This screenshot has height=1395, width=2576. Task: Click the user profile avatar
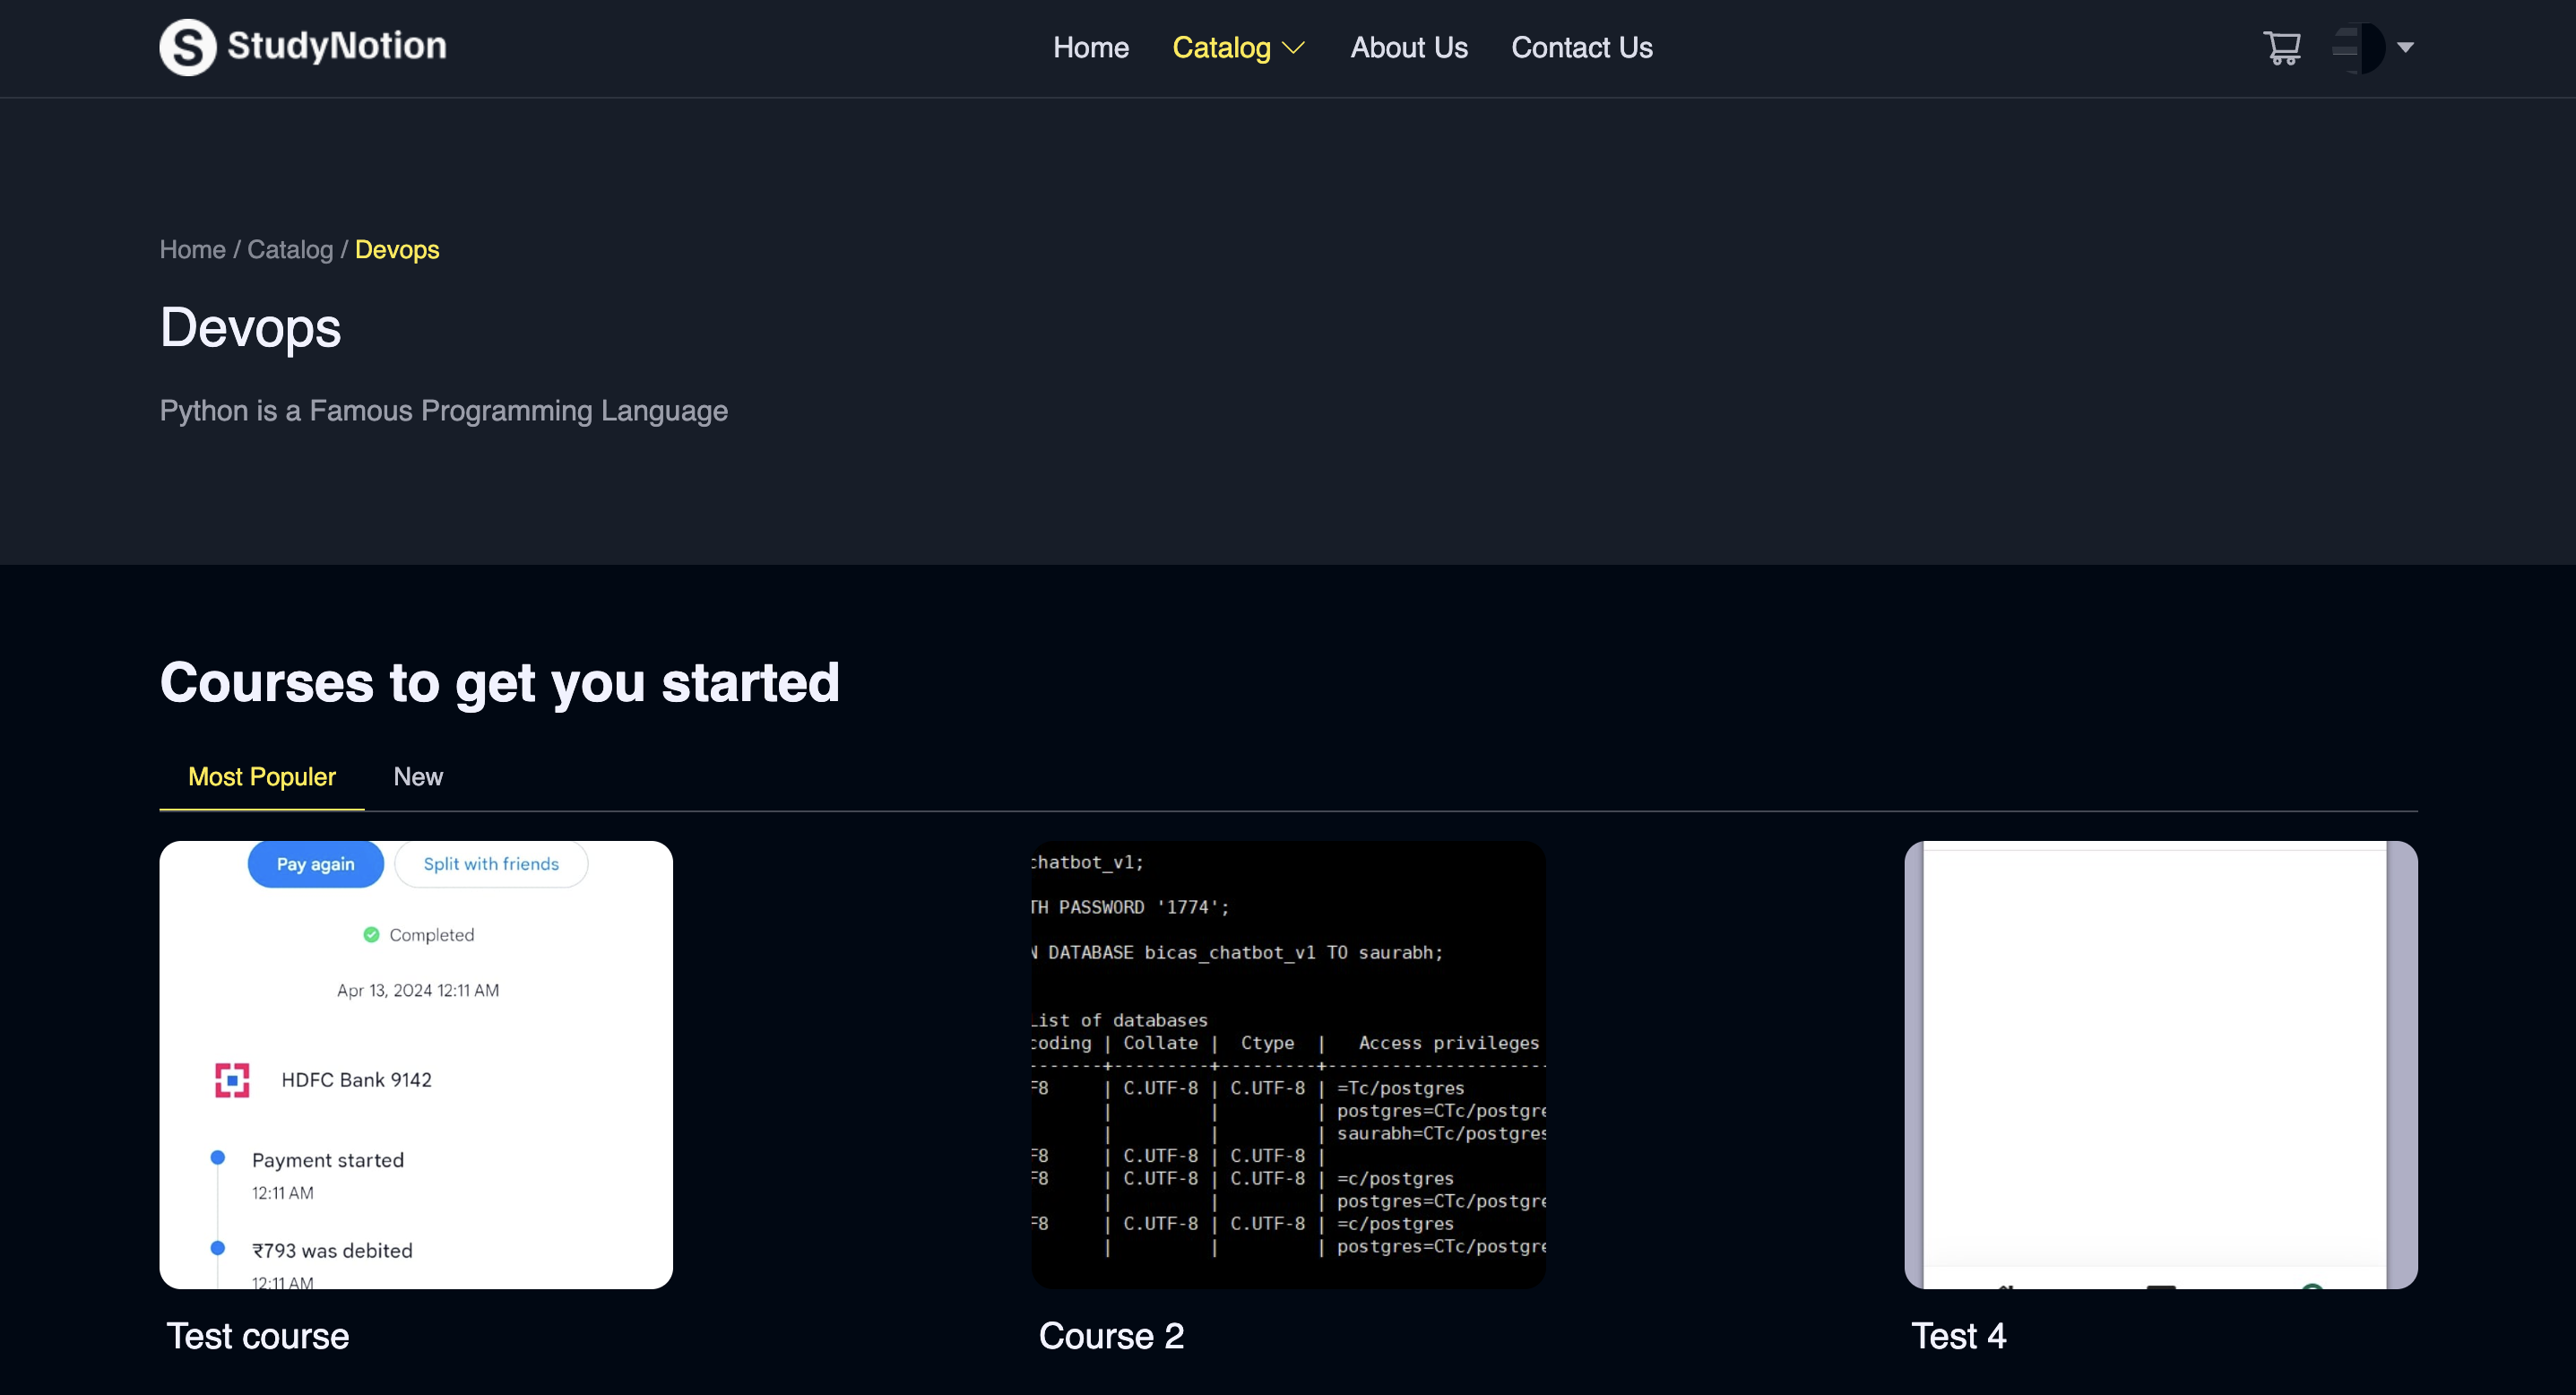pos(2358,47)
